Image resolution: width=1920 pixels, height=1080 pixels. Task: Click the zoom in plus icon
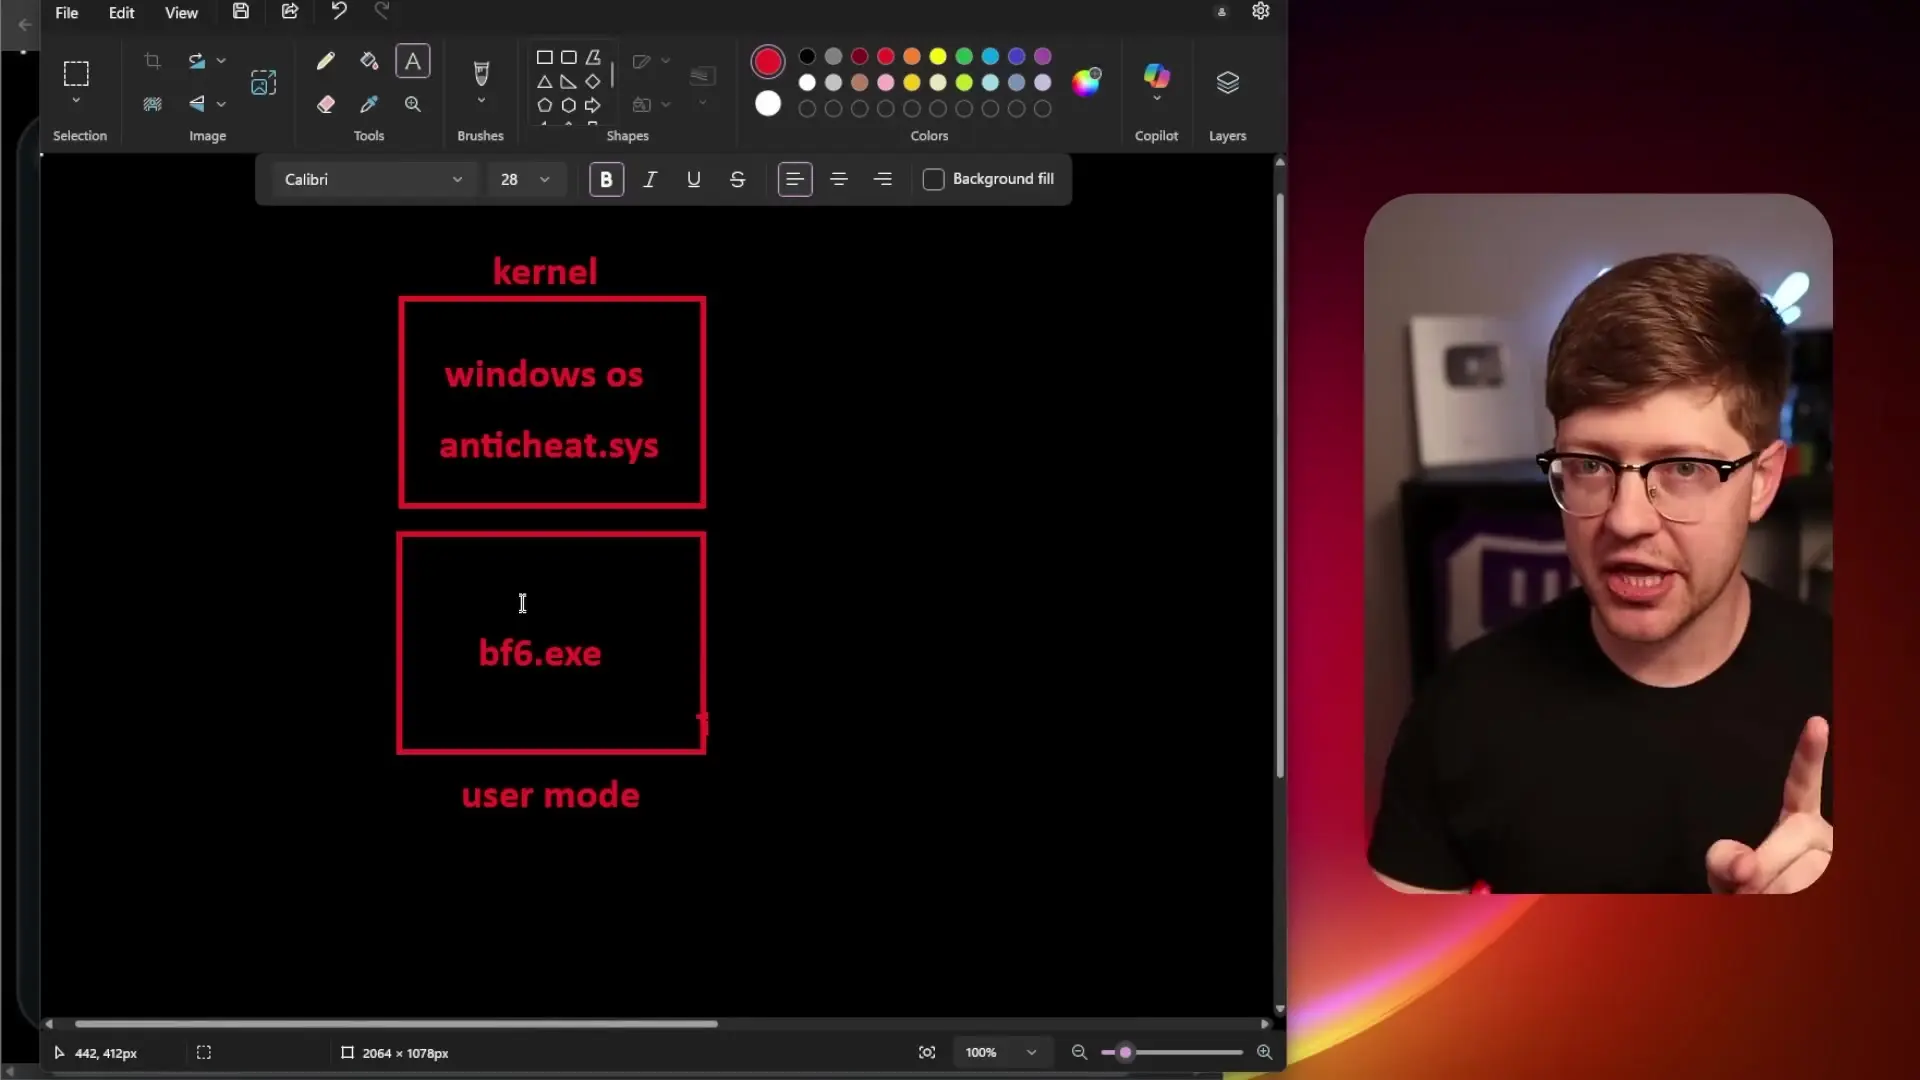(x=1265, y=1052)
